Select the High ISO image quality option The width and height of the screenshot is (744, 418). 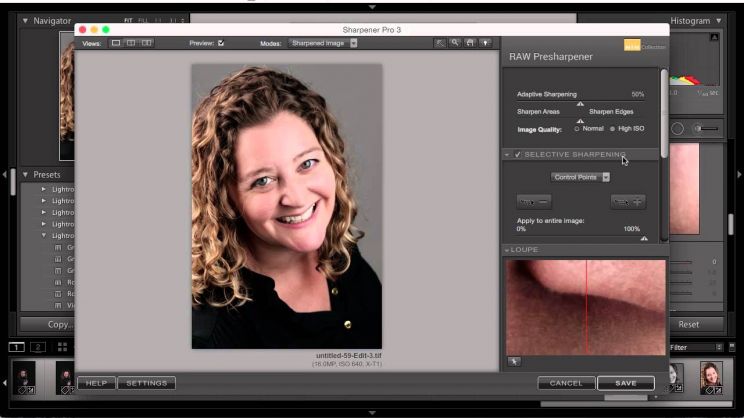tap(612, 129)
